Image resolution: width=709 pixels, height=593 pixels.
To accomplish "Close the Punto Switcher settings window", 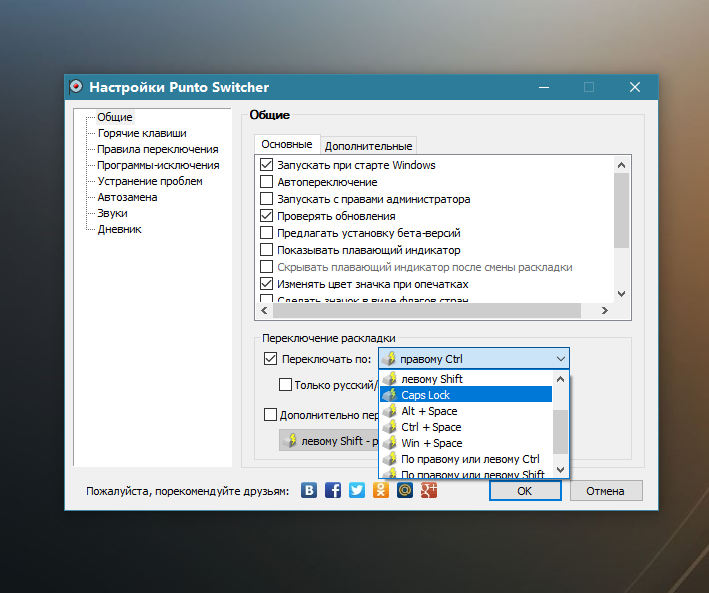I will [x=635, y=87].
